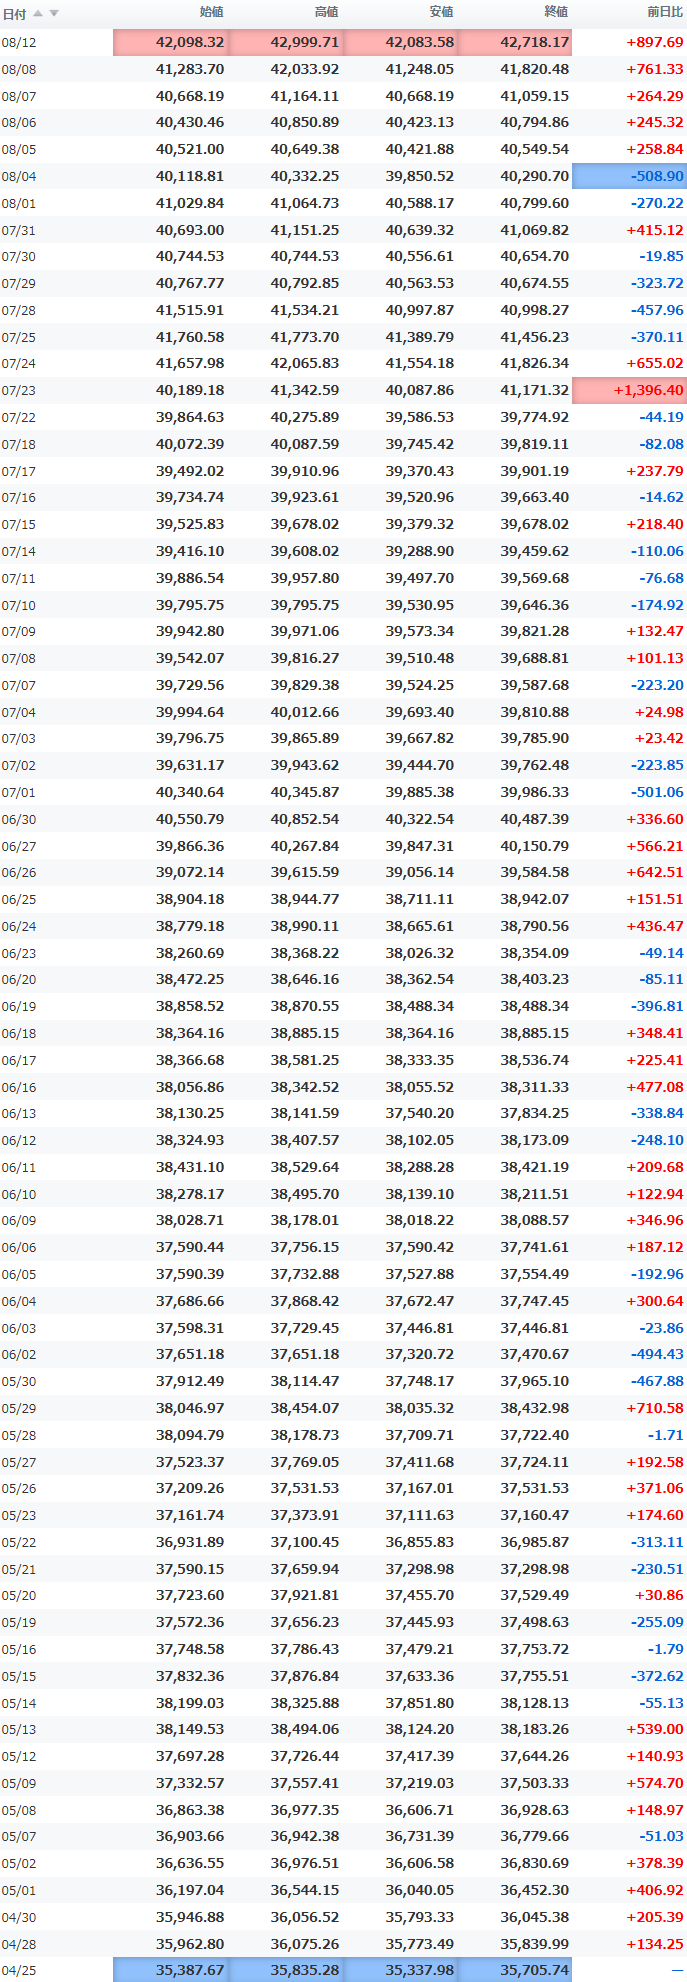Click the open value 39,492.02
This screenshot has height=1982, width=687.
coord(190,471)
